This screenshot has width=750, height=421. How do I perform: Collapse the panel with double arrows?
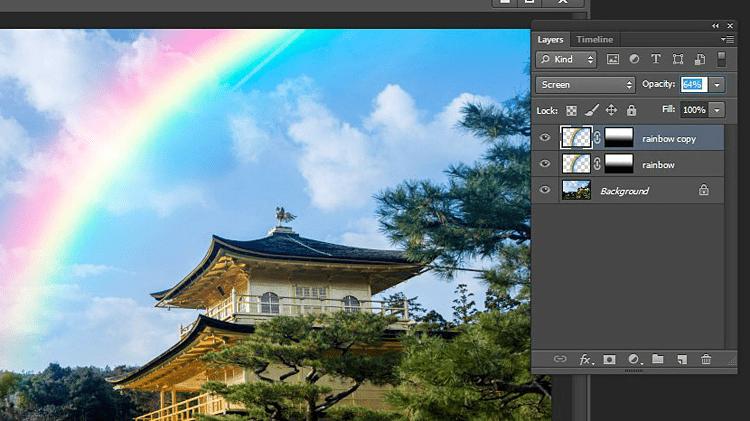715,26
